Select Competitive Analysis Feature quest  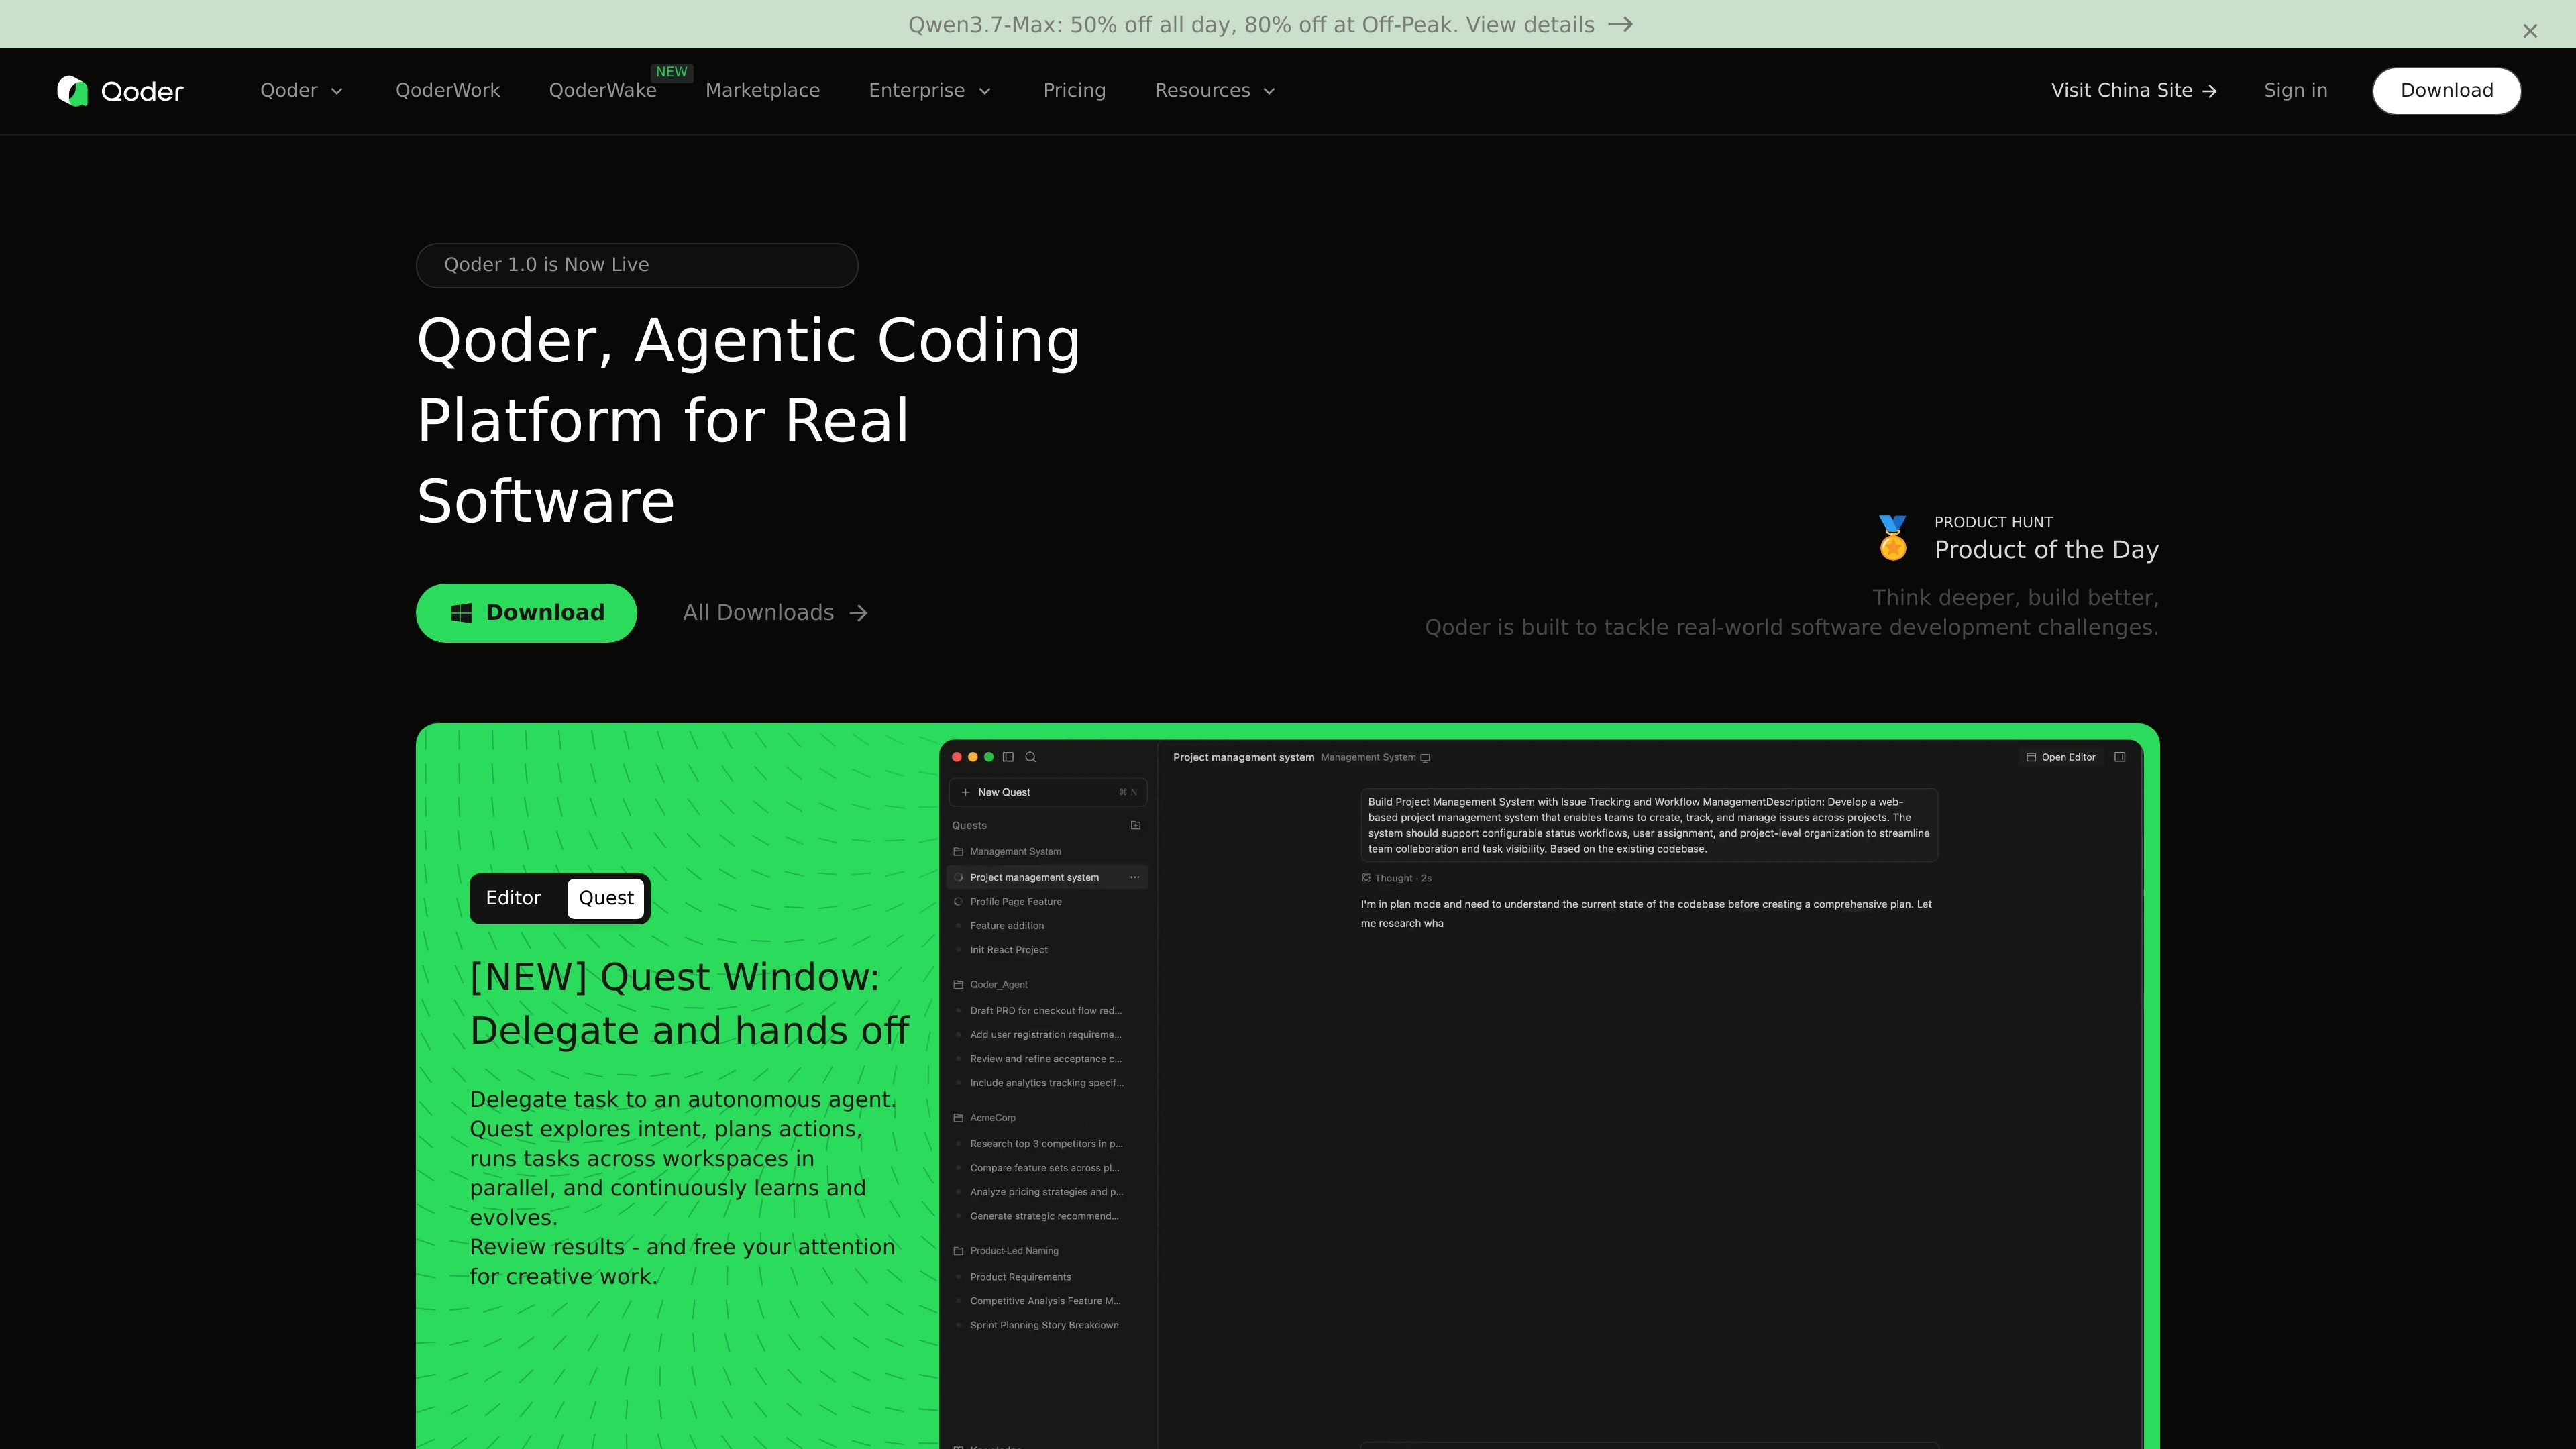click(x=1047, y=1300)
